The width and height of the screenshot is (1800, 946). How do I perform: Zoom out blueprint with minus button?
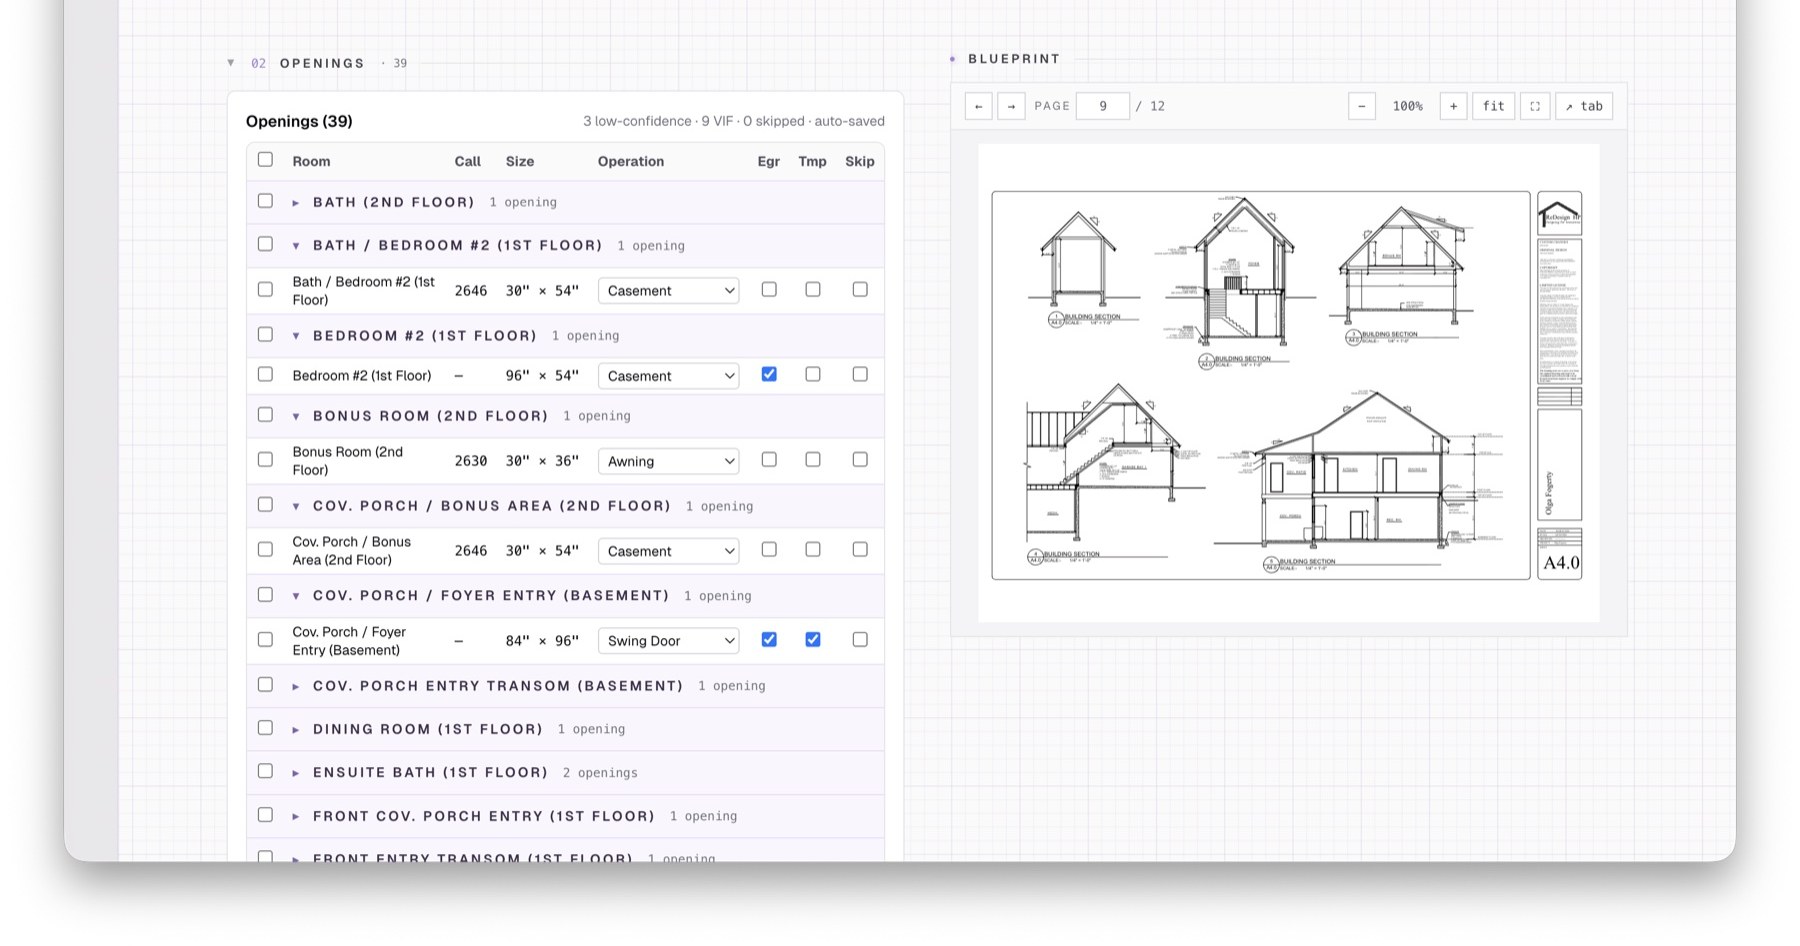click(1361, 106)
